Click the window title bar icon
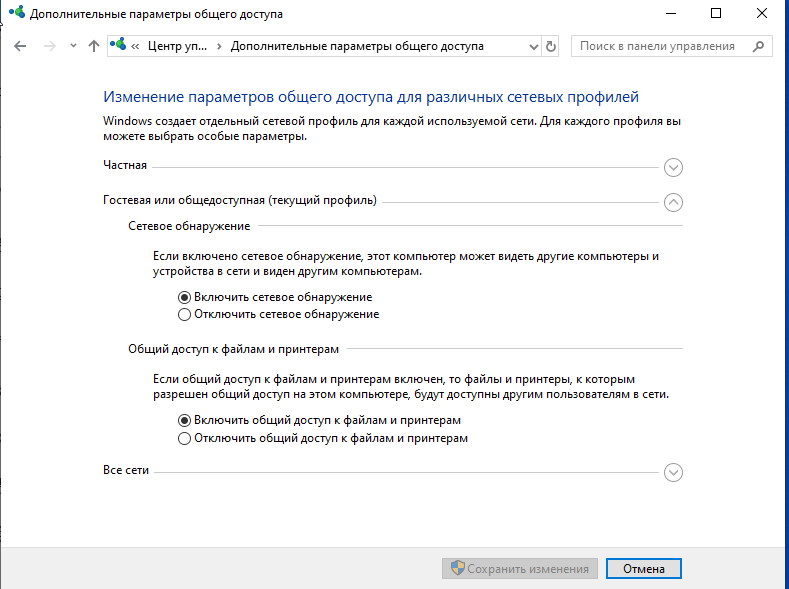This screenshot has height=589, width=789. pos(17,13)
